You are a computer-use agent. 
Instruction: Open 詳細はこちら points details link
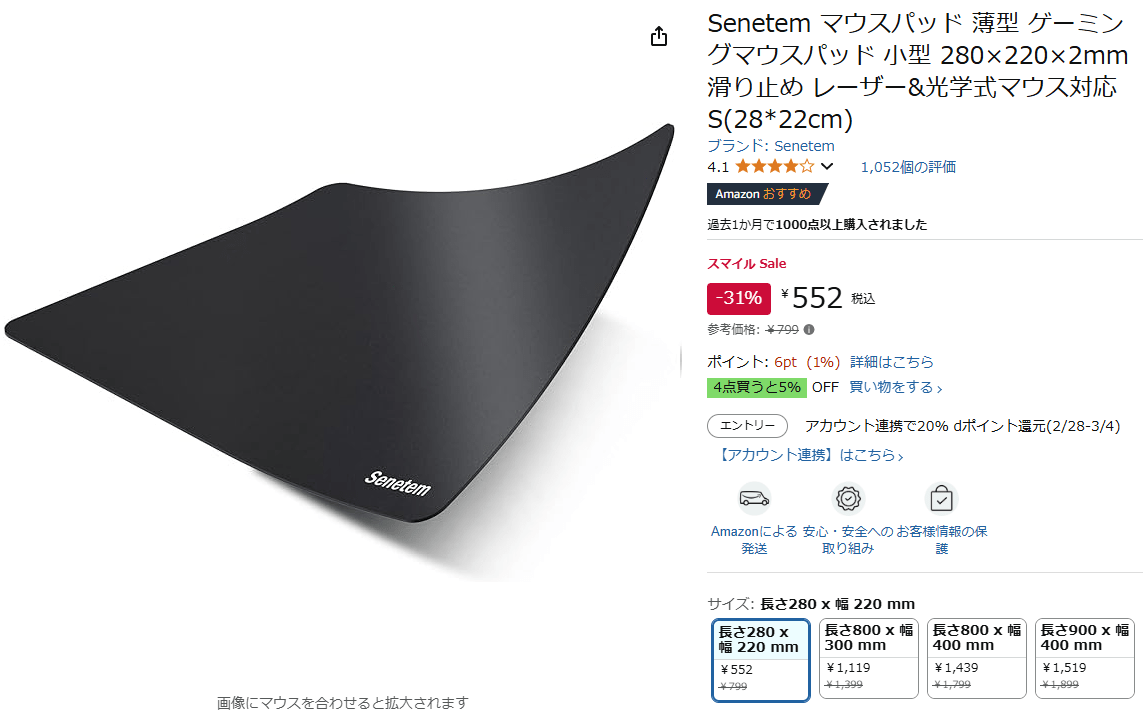(892, 362)
